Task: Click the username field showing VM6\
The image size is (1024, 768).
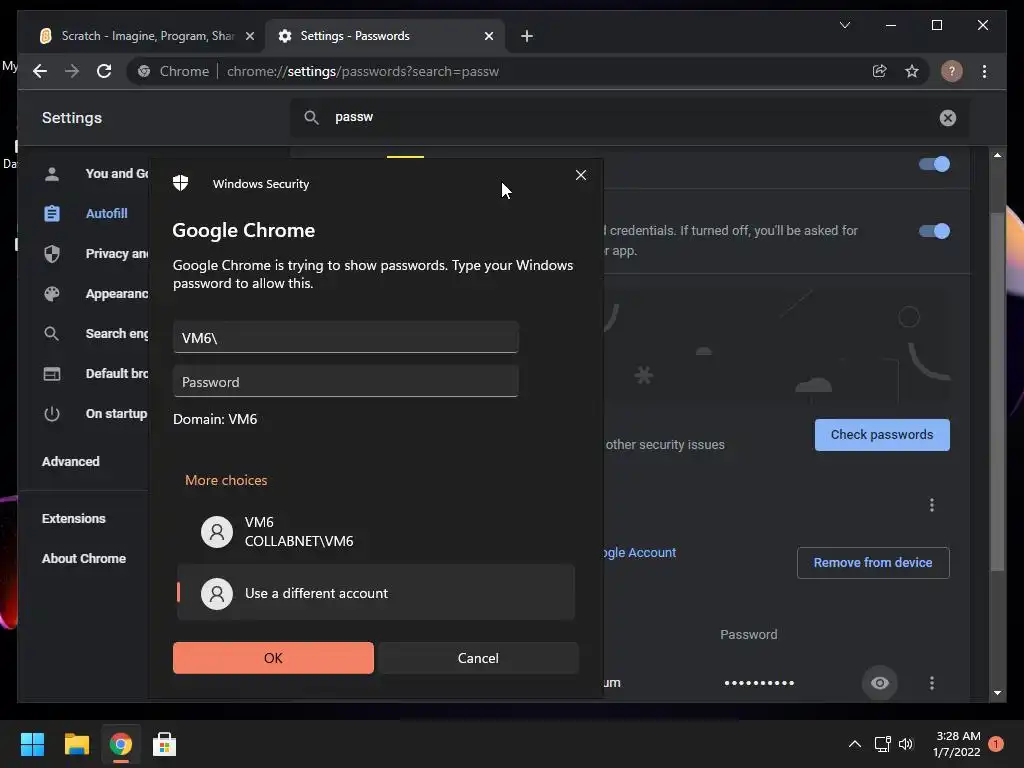Action: 345,337
